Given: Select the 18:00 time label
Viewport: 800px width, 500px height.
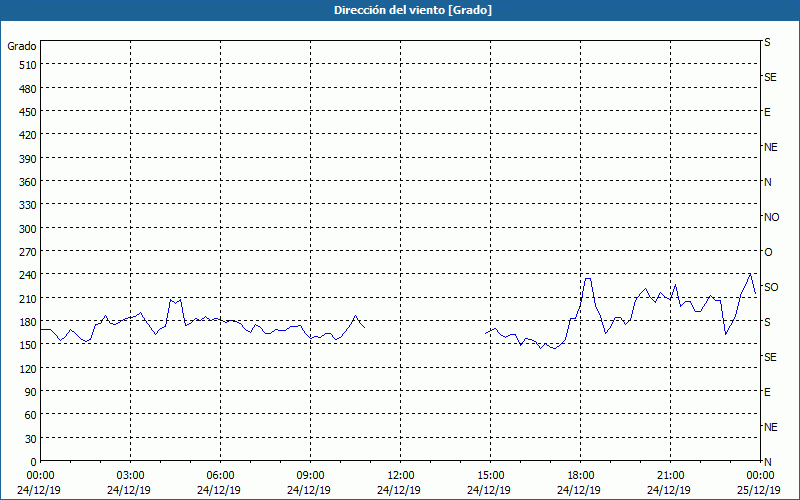Looking at the screenshot, I should (x=581, y=476).
